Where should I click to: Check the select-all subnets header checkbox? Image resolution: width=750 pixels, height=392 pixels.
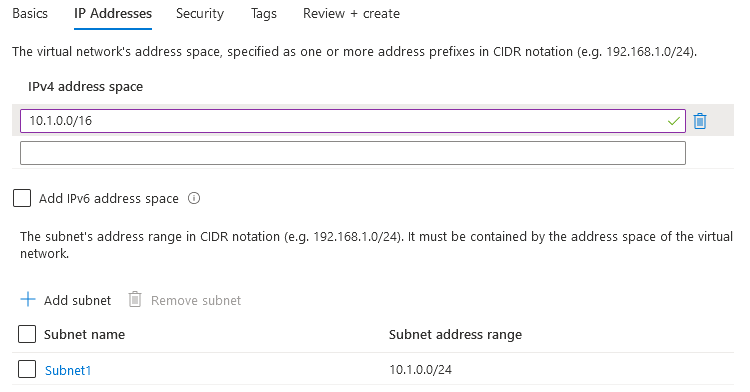[x=27, y=334]
